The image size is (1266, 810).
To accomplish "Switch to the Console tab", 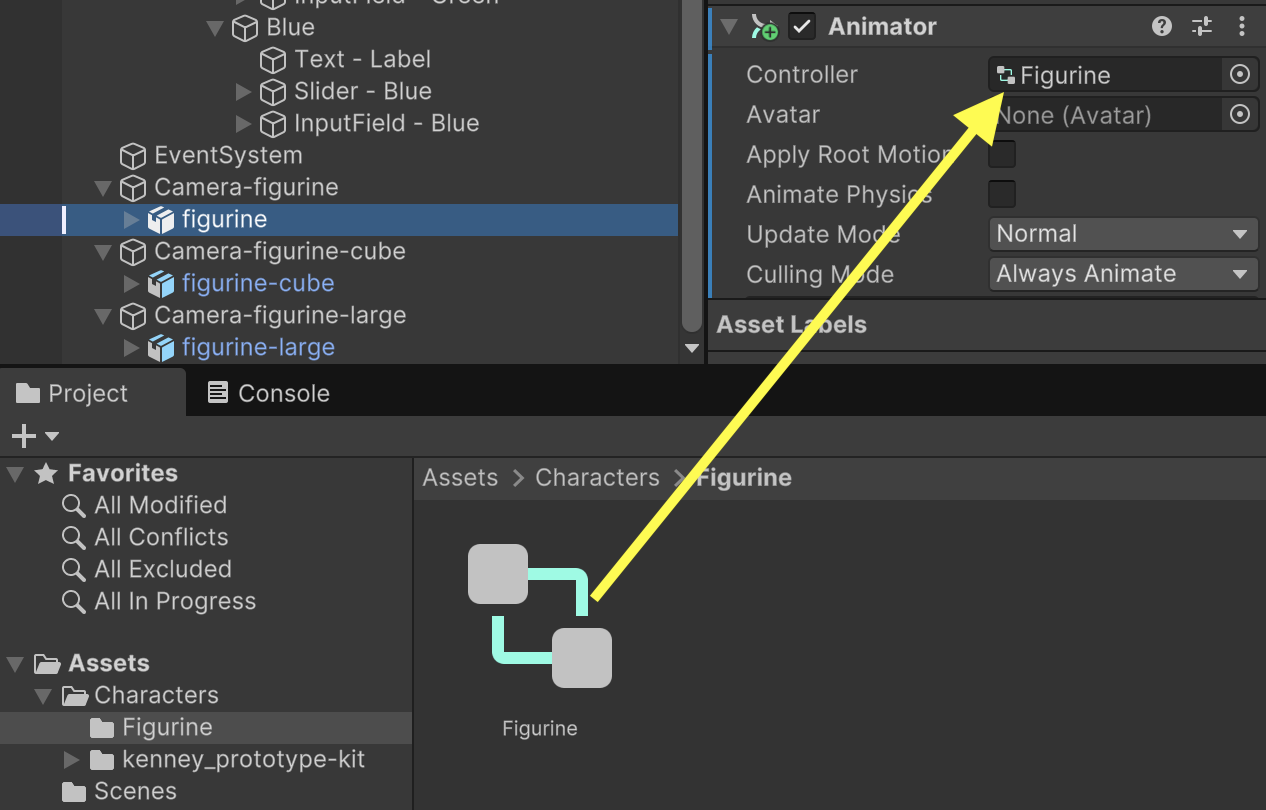I will 268,394.
